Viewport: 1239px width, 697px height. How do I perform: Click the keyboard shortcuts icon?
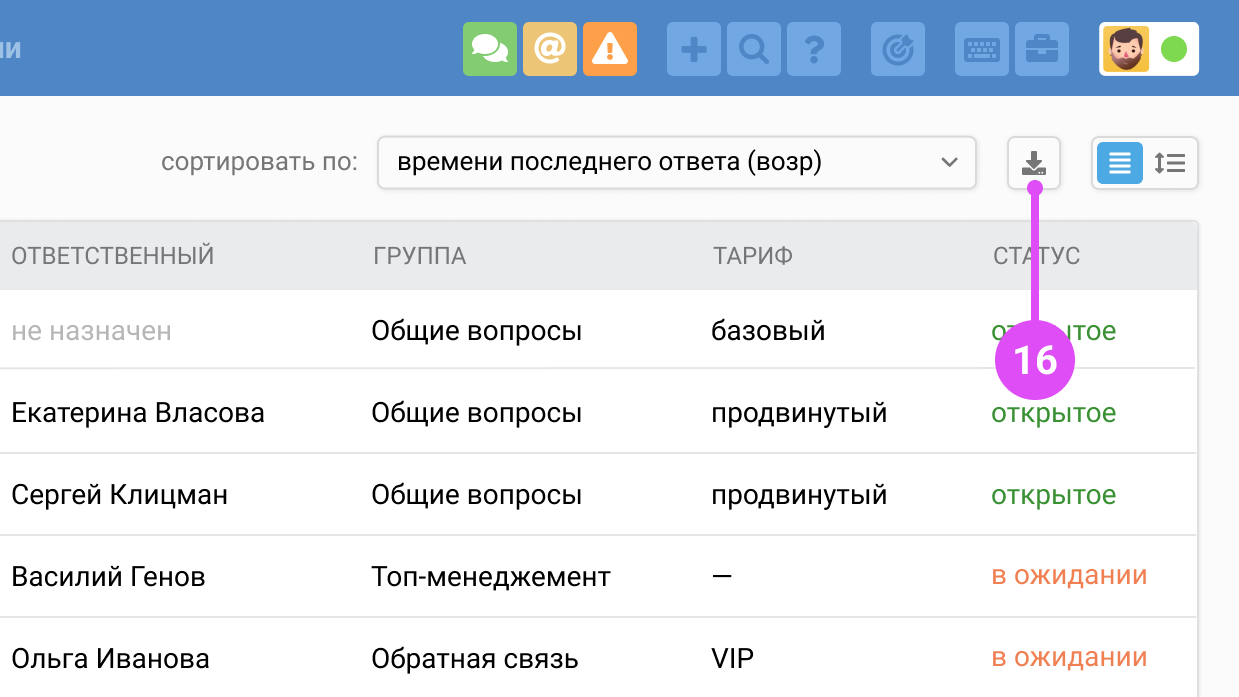982,49
